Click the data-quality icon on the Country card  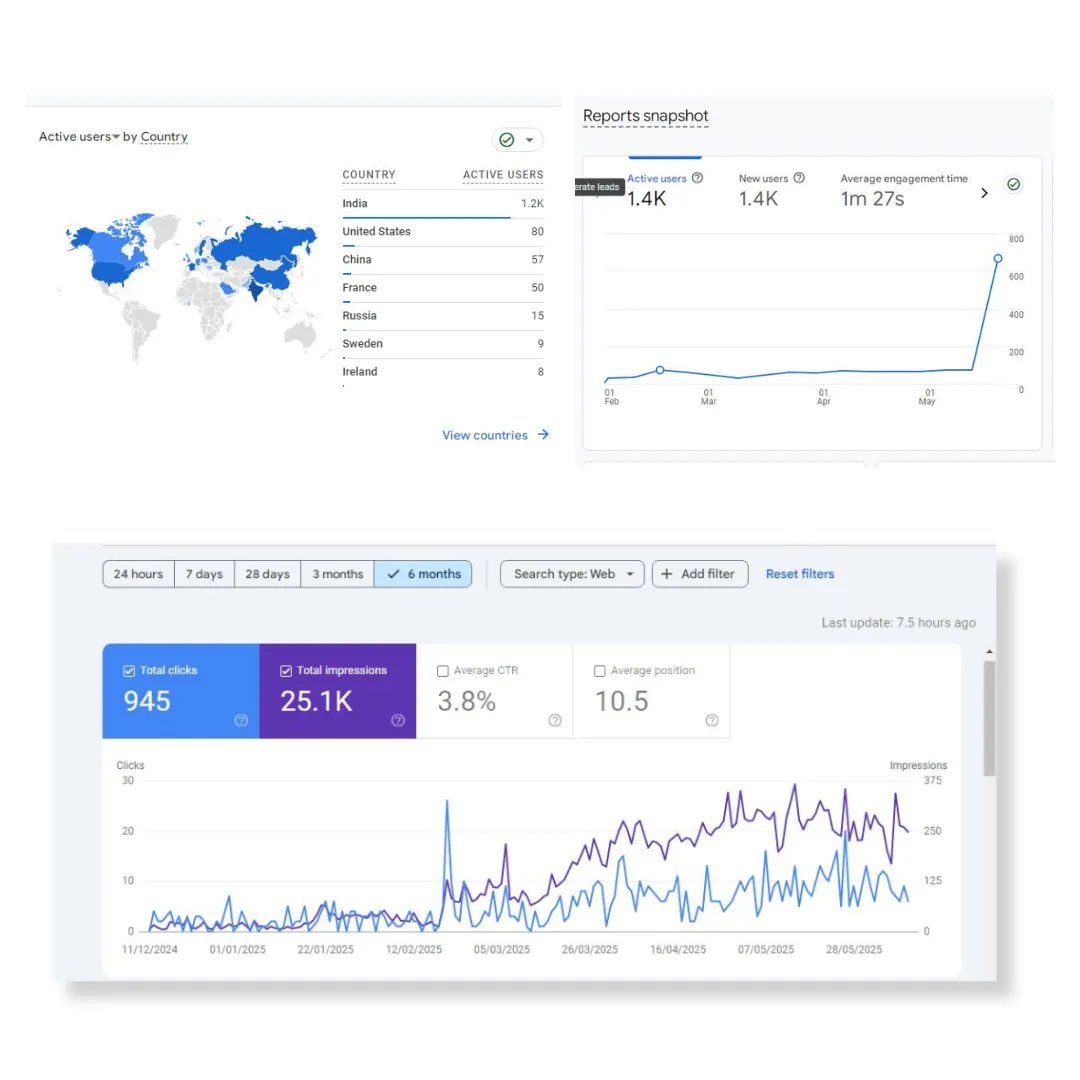pyautogui.click(x=507, y=139)
